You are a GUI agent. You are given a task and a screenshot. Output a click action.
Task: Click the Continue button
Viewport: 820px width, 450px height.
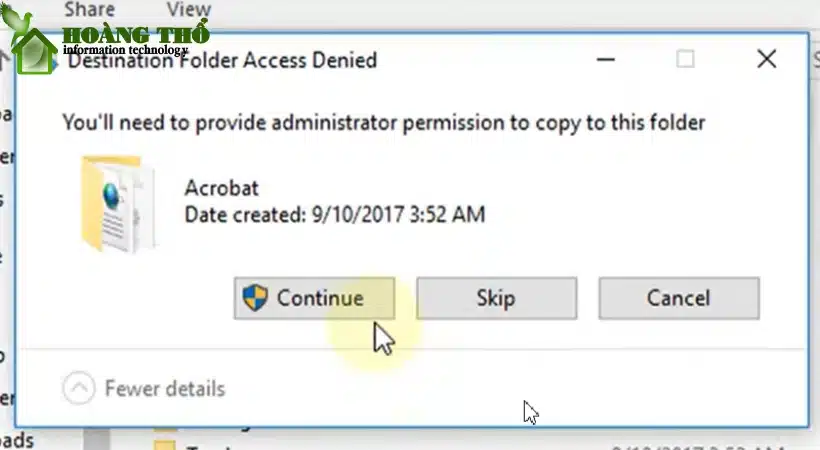(314, 298)
